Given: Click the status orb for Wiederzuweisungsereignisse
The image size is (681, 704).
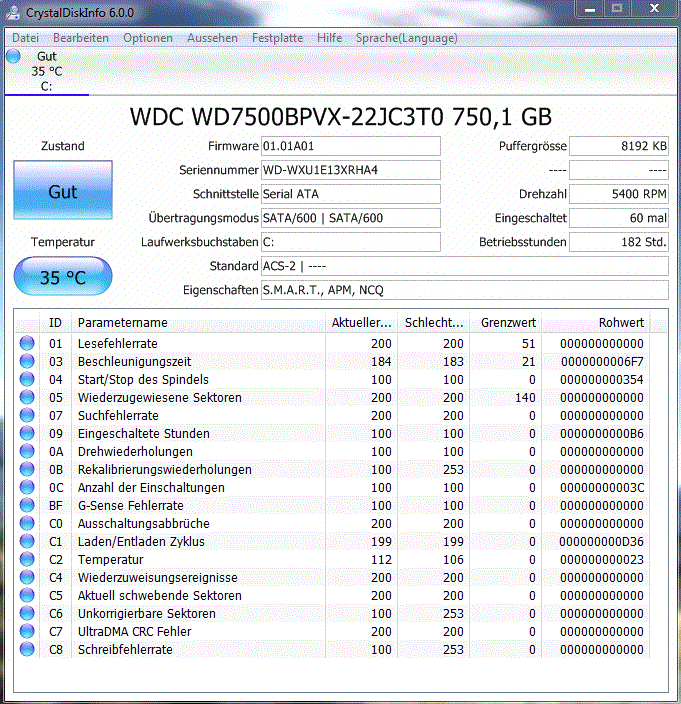Looking at the screenshot, I should [x=27, y=577].
